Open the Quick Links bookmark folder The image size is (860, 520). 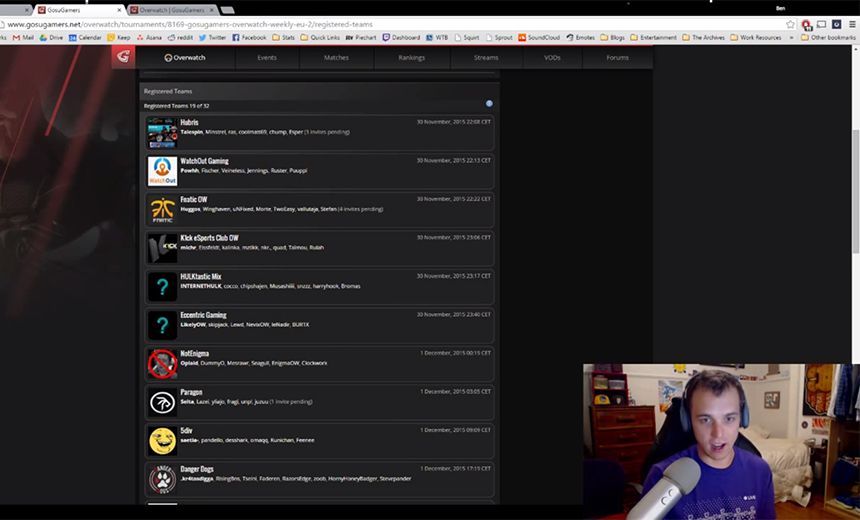click(x=320, y=37)
